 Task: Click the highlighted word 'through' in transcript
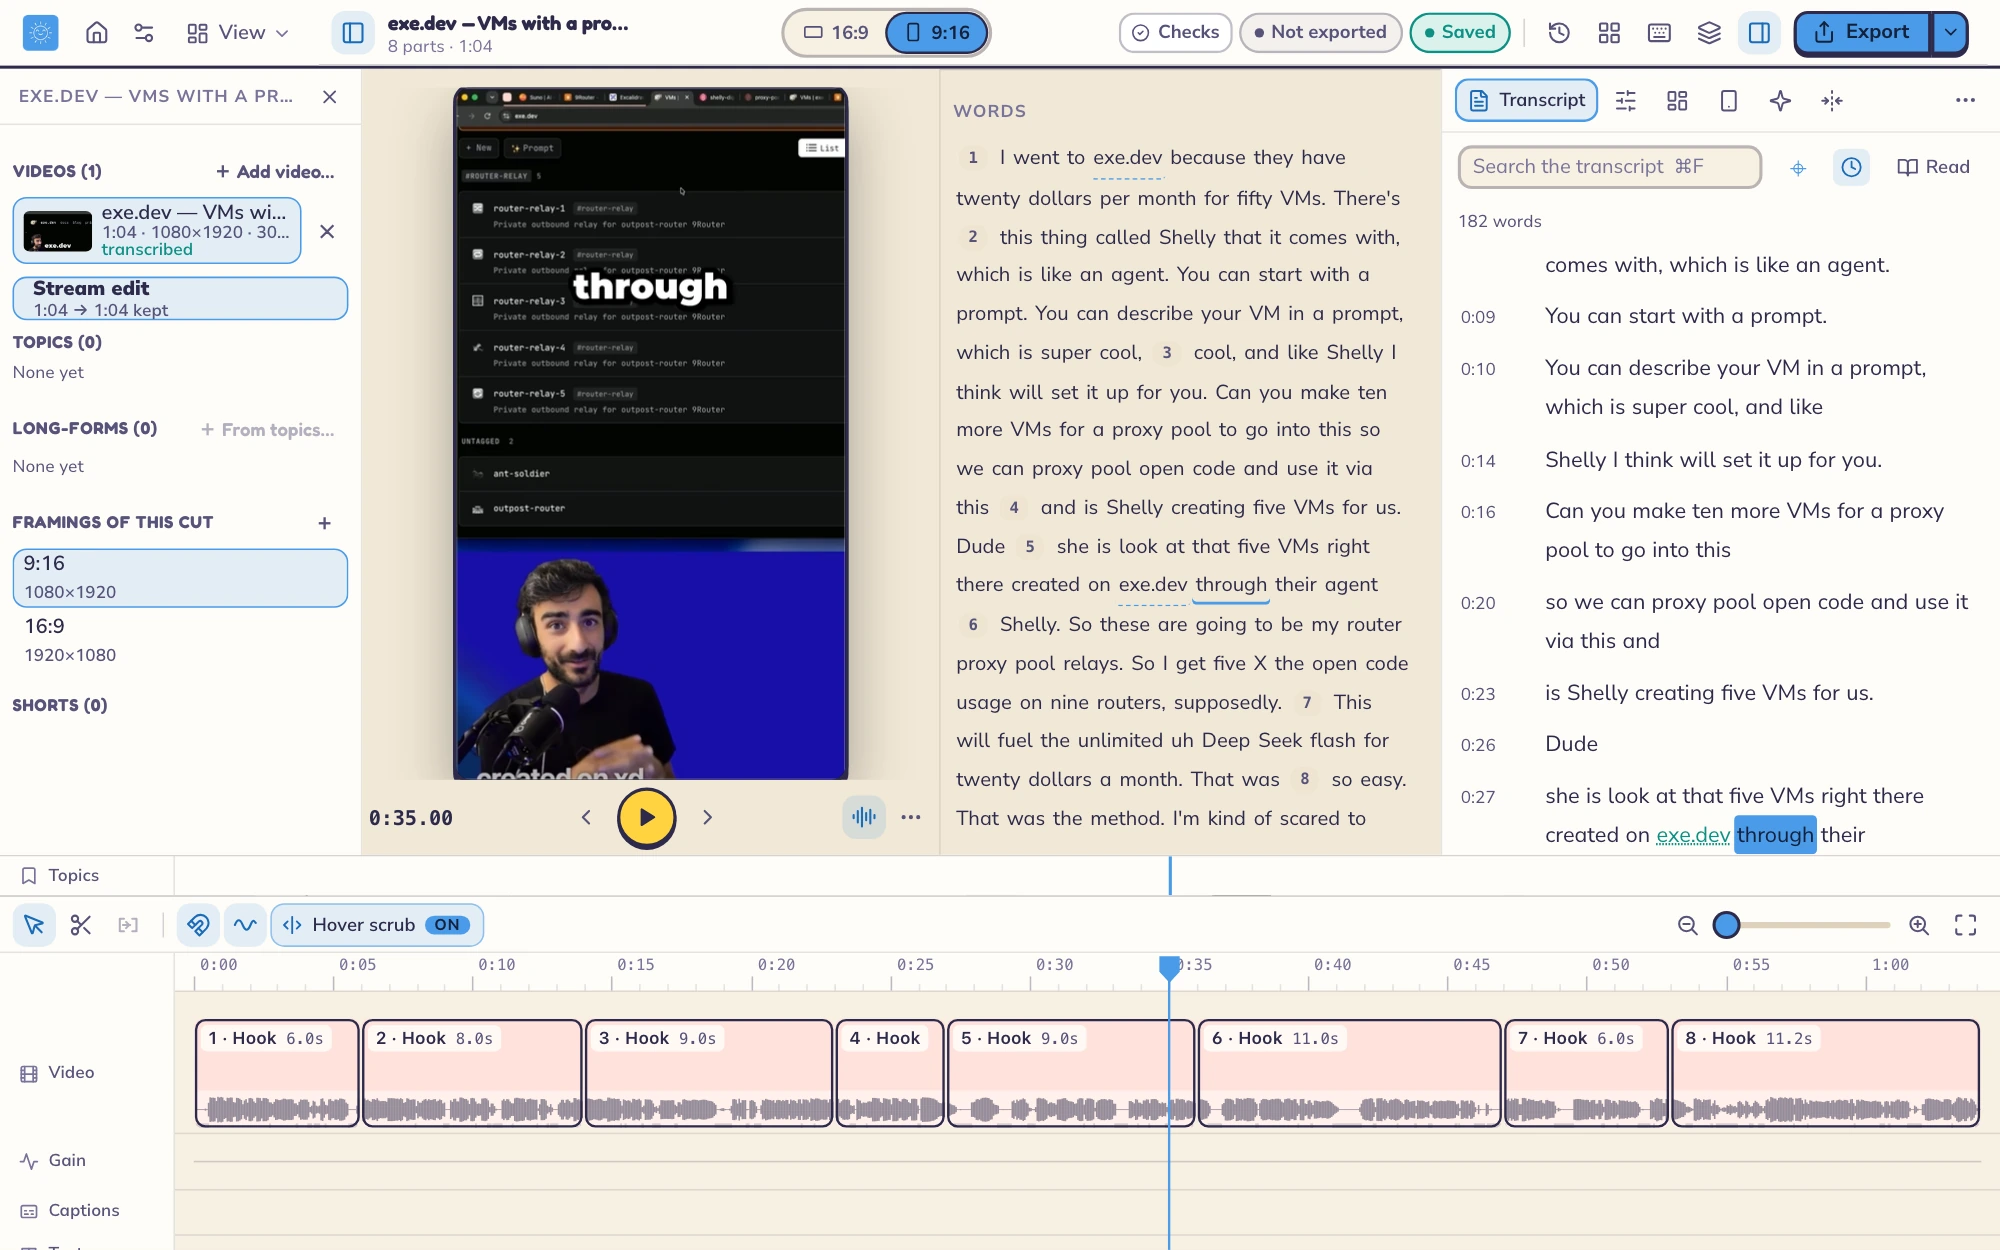click(1775, 835)
